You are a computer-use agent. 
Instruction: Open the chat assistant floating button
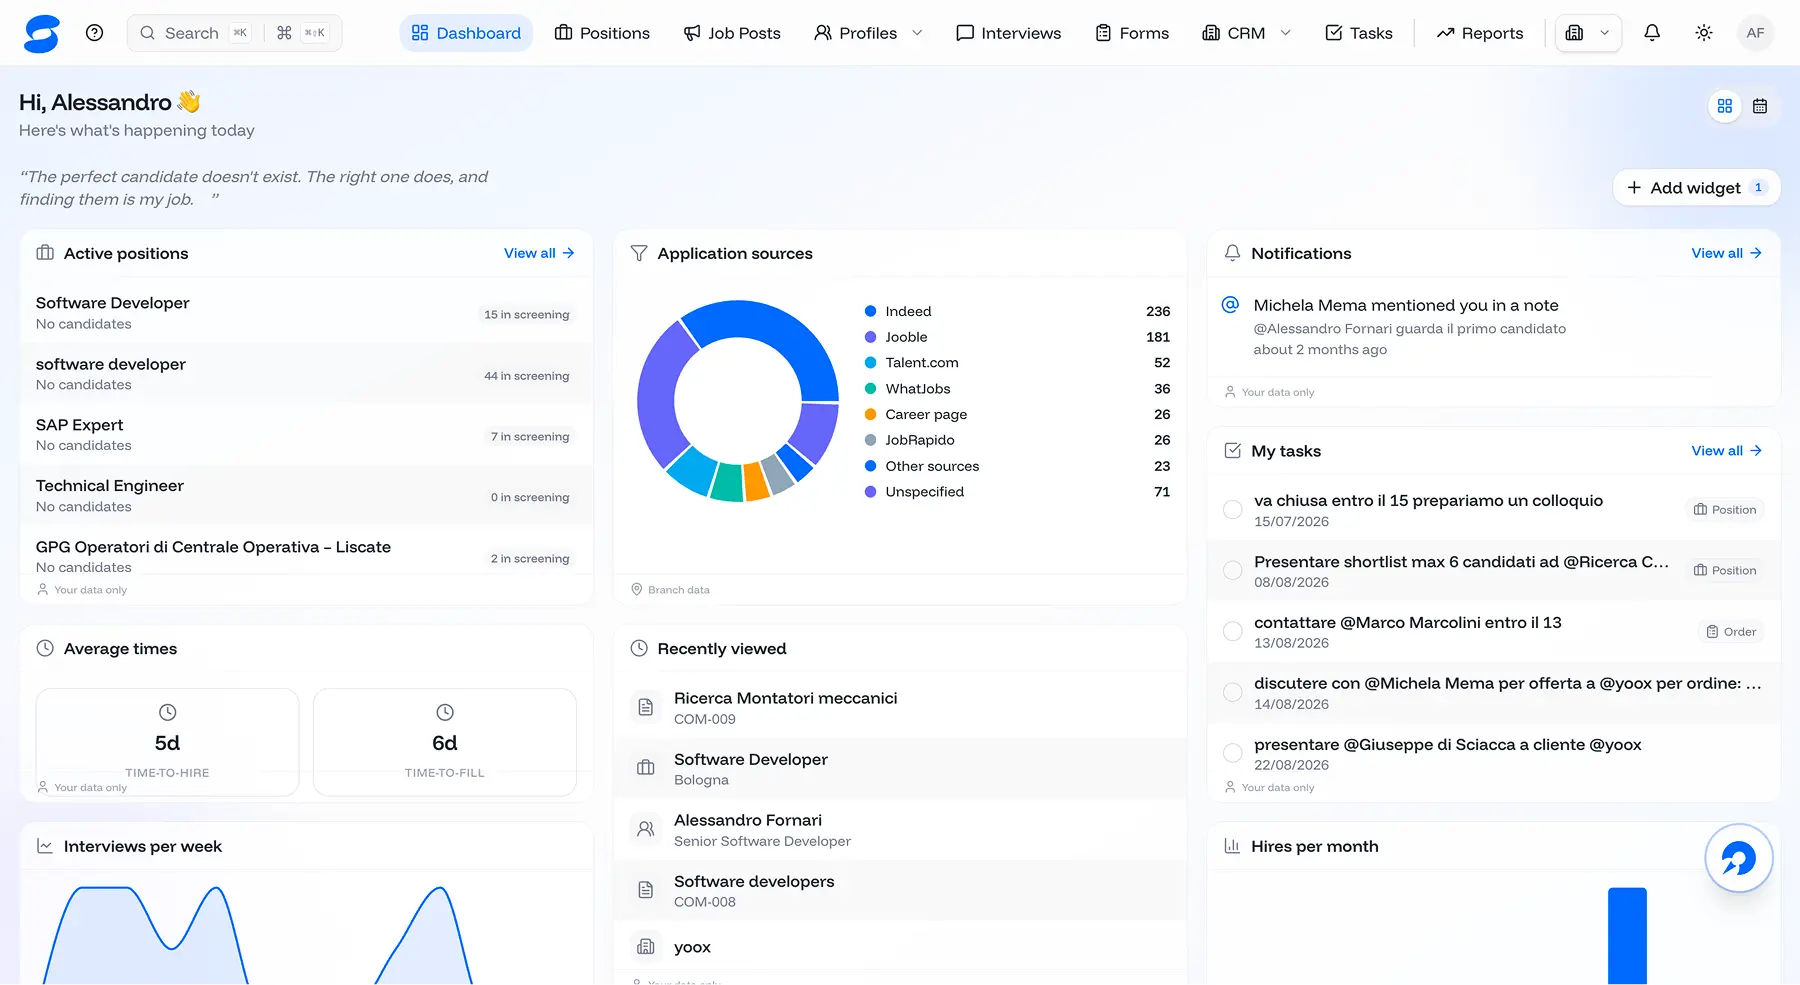click(x=1739, y=858)
